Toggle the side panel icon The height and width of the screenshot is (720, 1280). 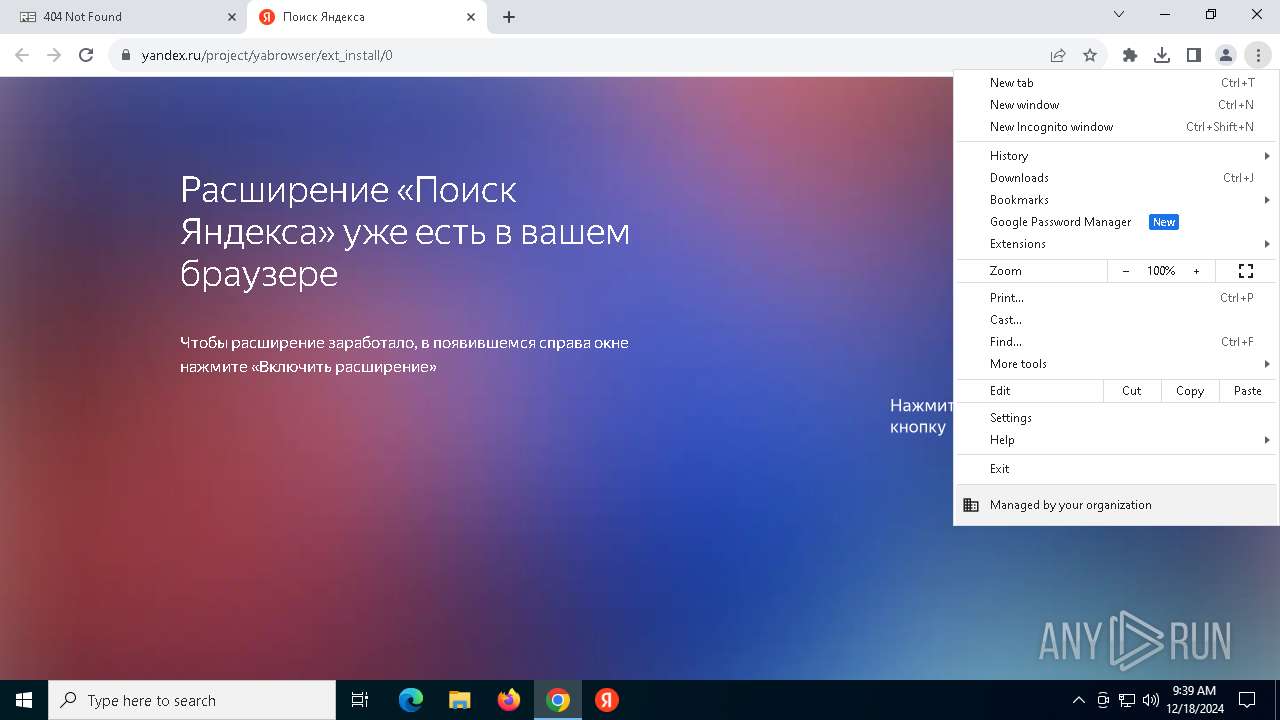1194,55
